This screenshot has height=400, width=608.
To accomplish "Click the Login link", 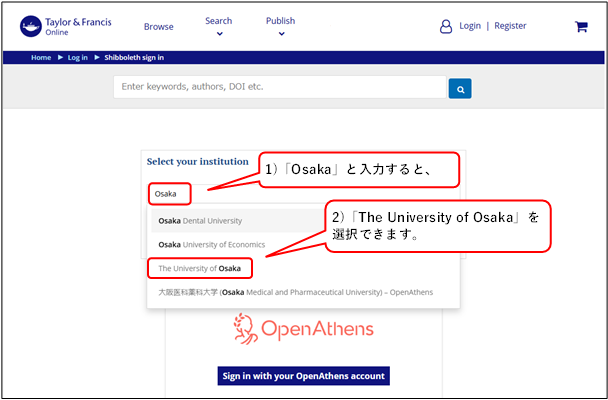I will pyautogui.click(x=470, y=26).
